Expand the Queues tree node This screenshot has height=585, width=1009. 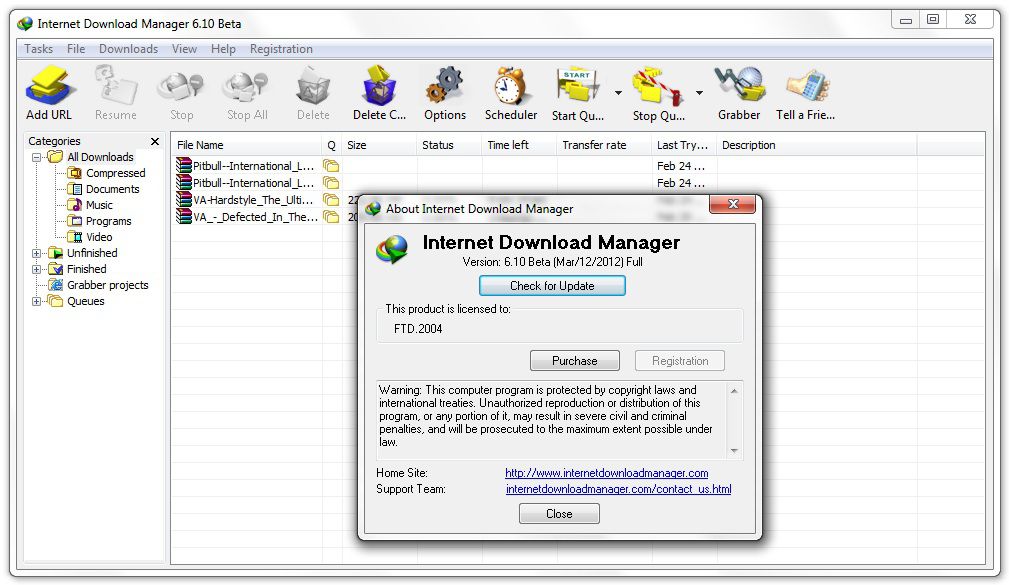click(37, 301)
